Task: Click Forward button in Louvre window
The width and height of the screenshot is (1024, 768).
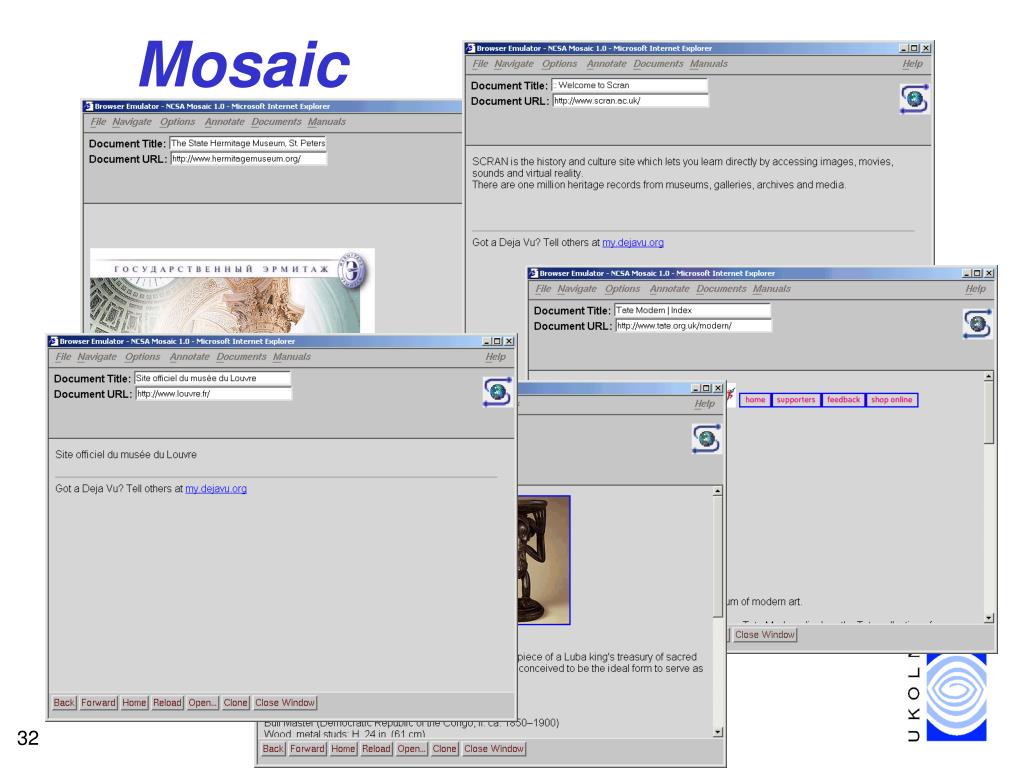Action: click(99, 703)
